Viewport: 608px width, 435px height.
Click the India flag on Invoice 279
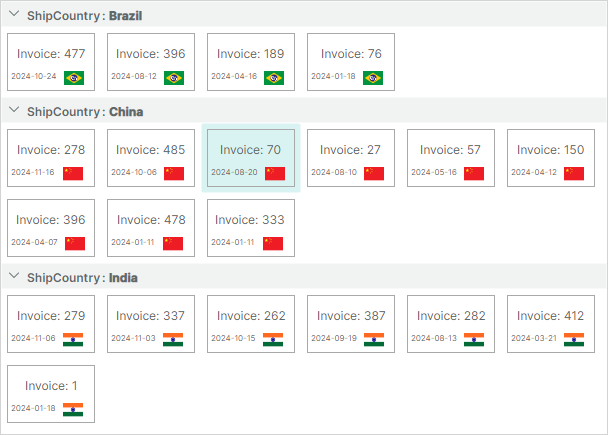coord(73,340)
